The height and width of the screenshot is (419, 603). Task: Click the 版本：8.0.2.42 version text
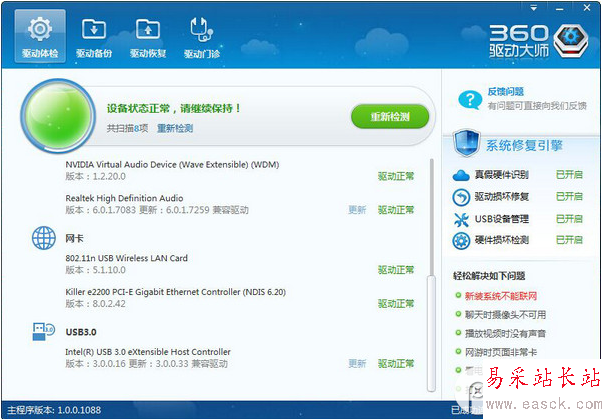coord(95,304)
